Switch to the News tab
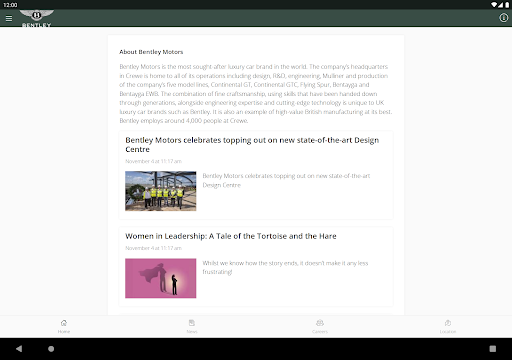The height and width of the screenshot is (360, 512). pos(192,326)
